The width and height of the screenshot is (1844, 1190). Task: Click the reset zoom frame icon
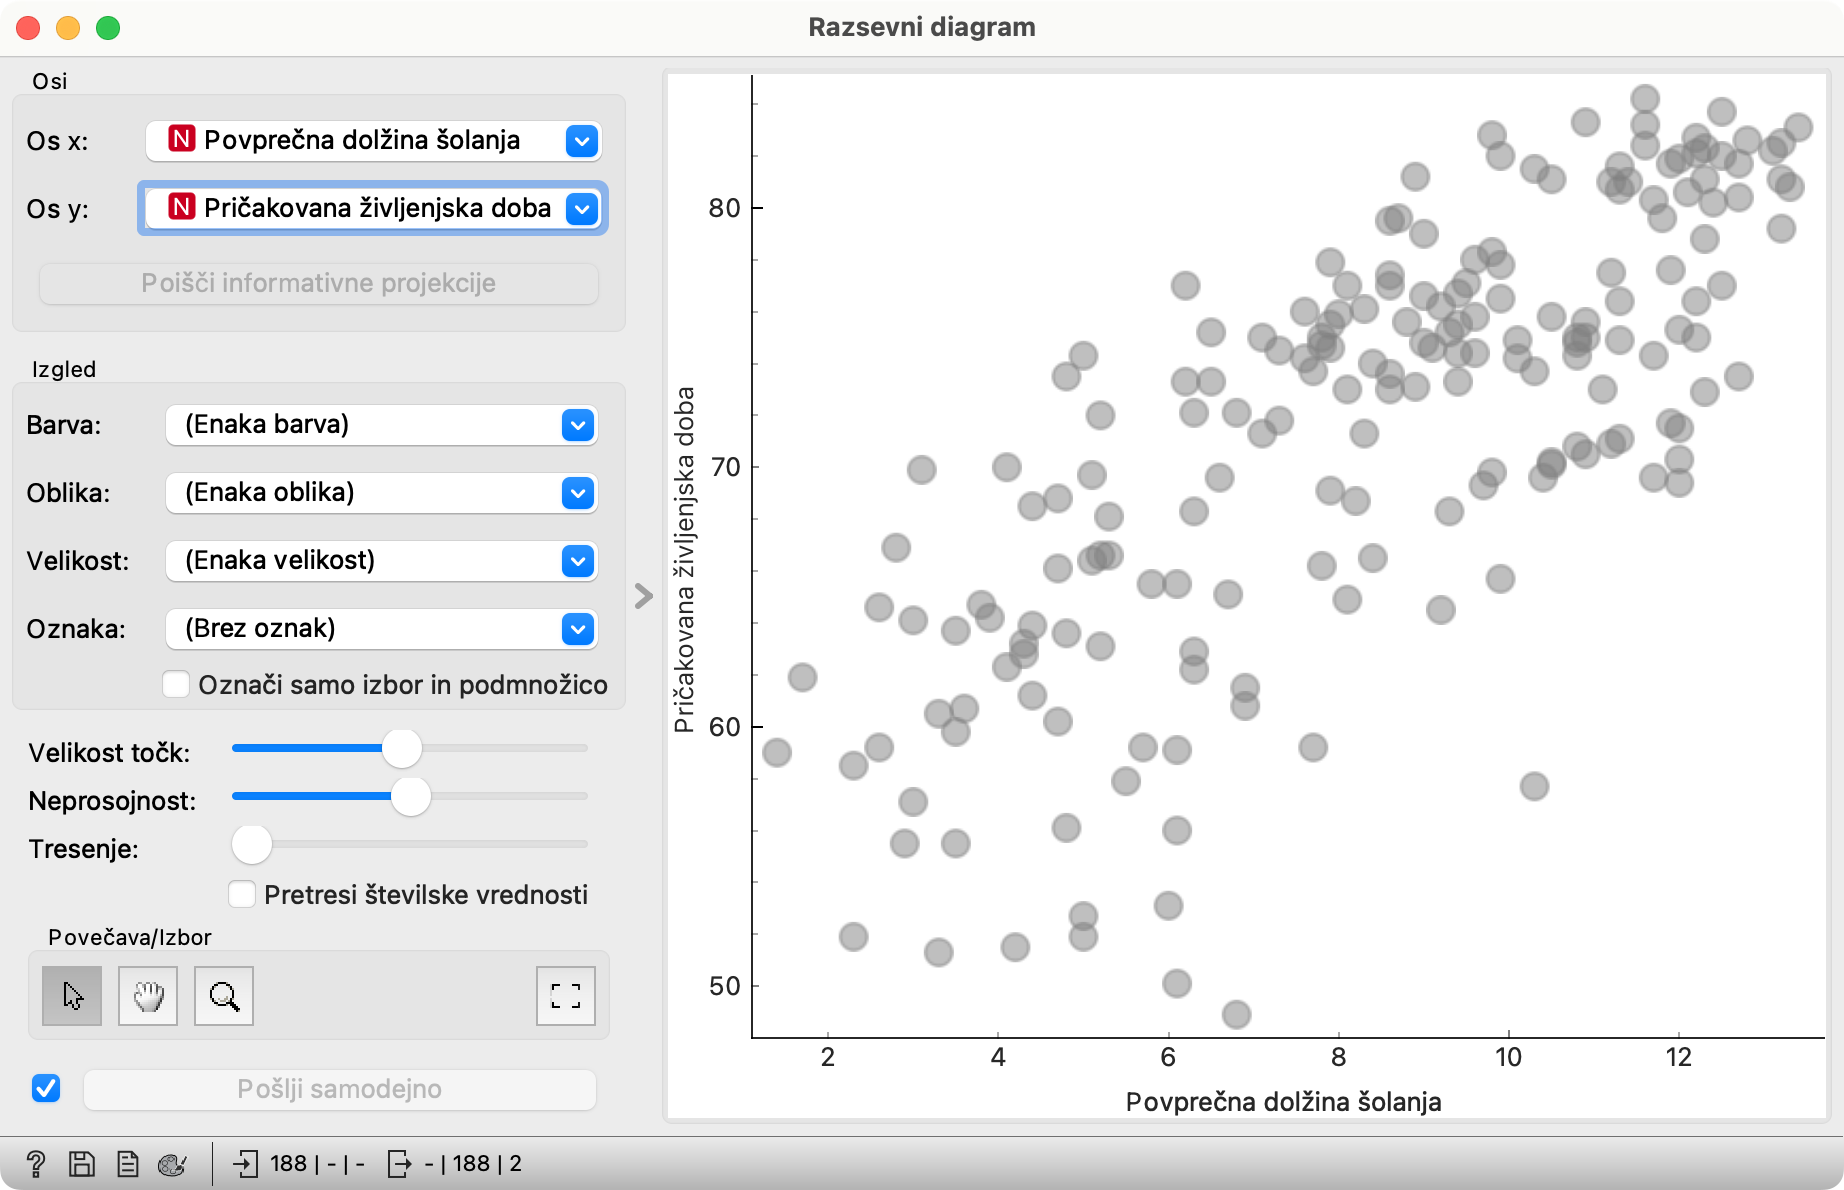tap(566, 996)
